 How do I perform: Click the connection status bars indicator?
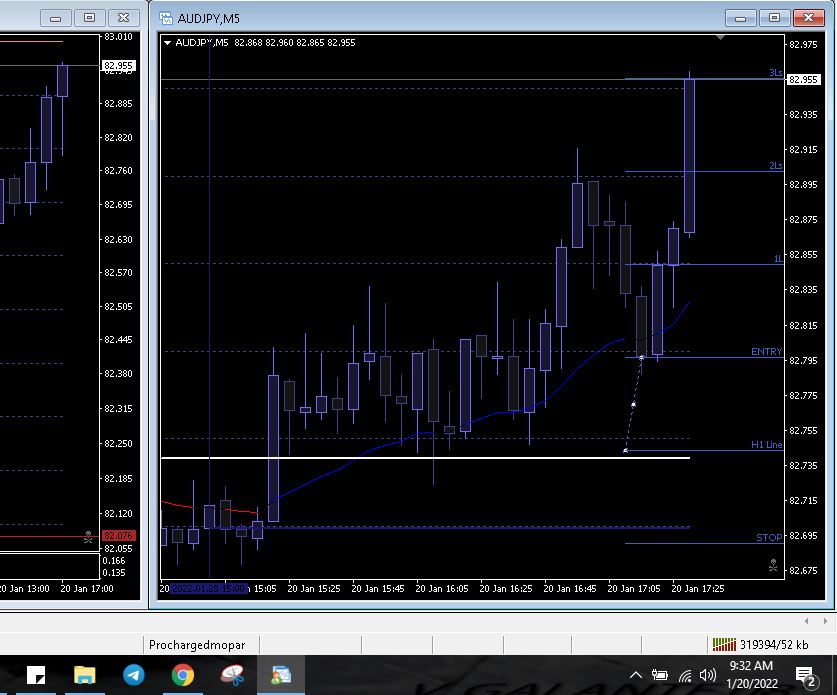[x=722, y=644]
